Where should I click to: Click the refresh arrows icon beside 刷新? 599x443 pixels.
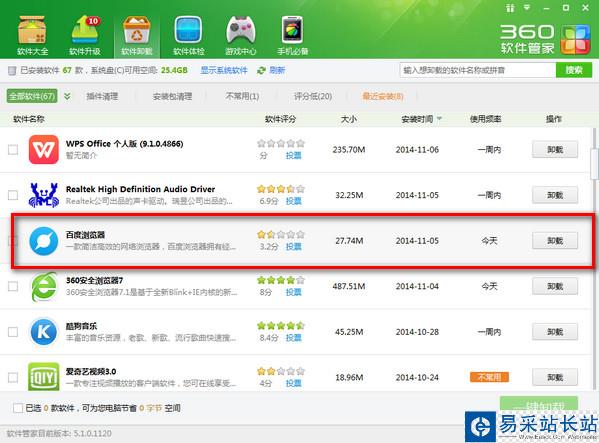[261, 71]
